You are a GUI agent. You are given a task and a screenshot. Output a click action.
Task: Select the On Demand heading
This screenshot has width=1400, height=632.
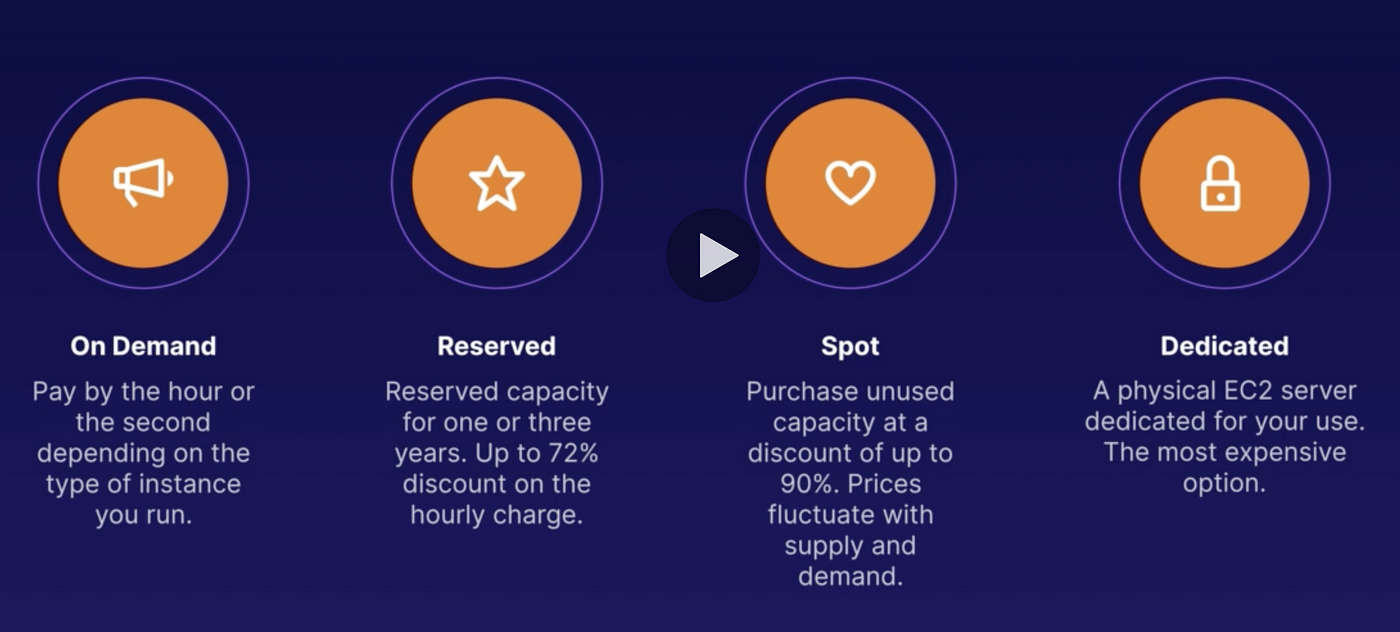tap(143, 346)
